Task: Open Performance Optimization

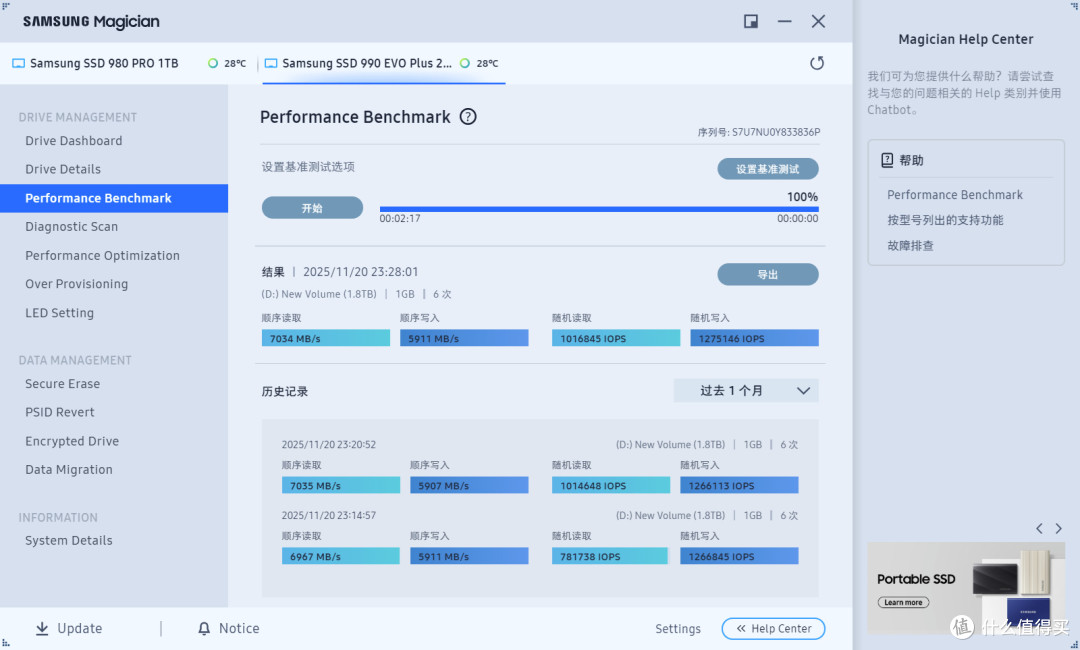Action: (x=103, y=255)
